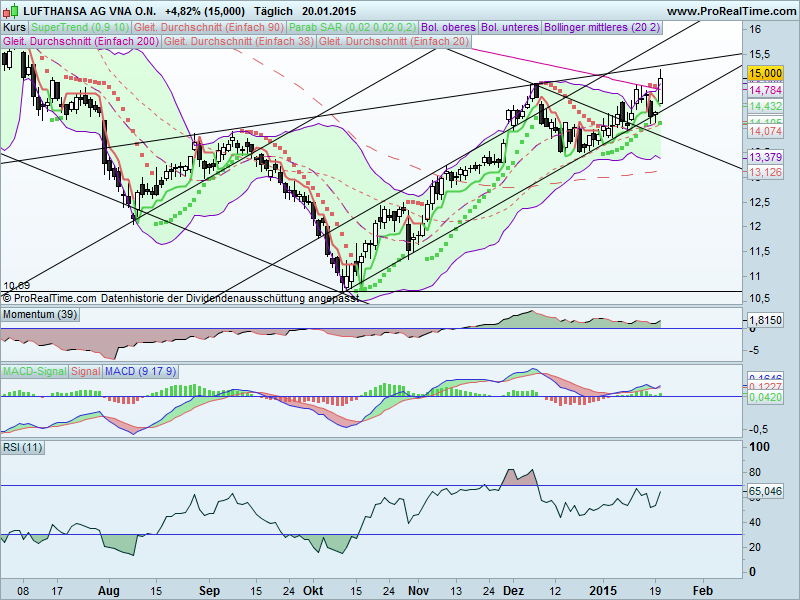Click the 65,046 RSI value tag

(x=765, y=491)
